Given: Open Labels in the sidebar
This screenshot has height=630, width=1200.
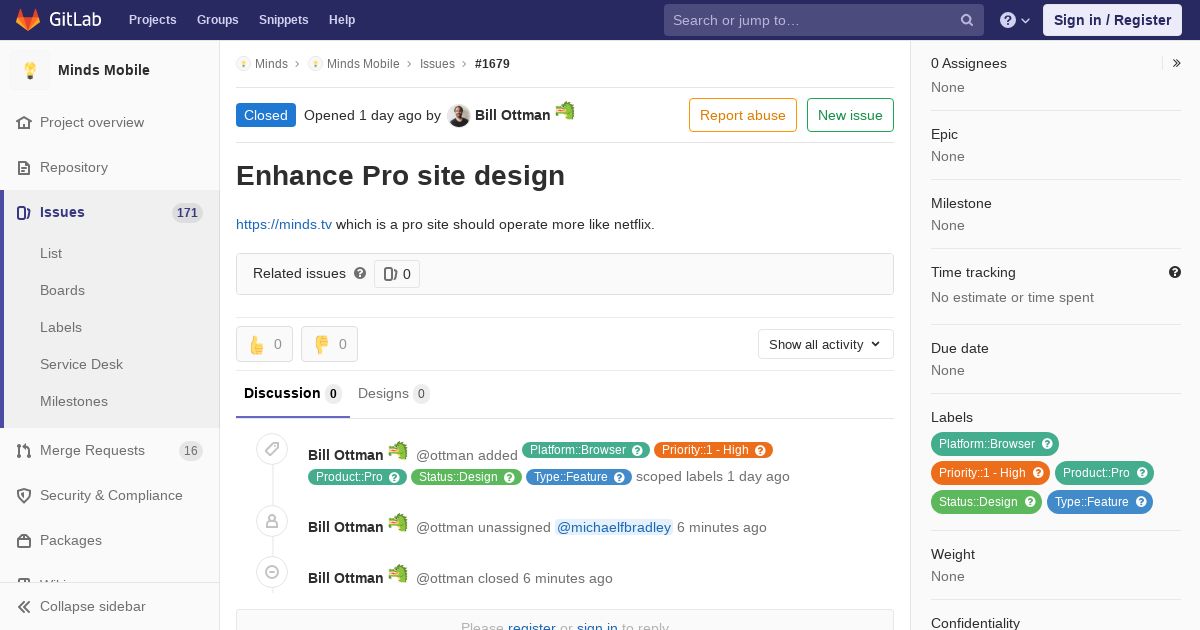Looking at the screenshot, I should coord(61,327).
